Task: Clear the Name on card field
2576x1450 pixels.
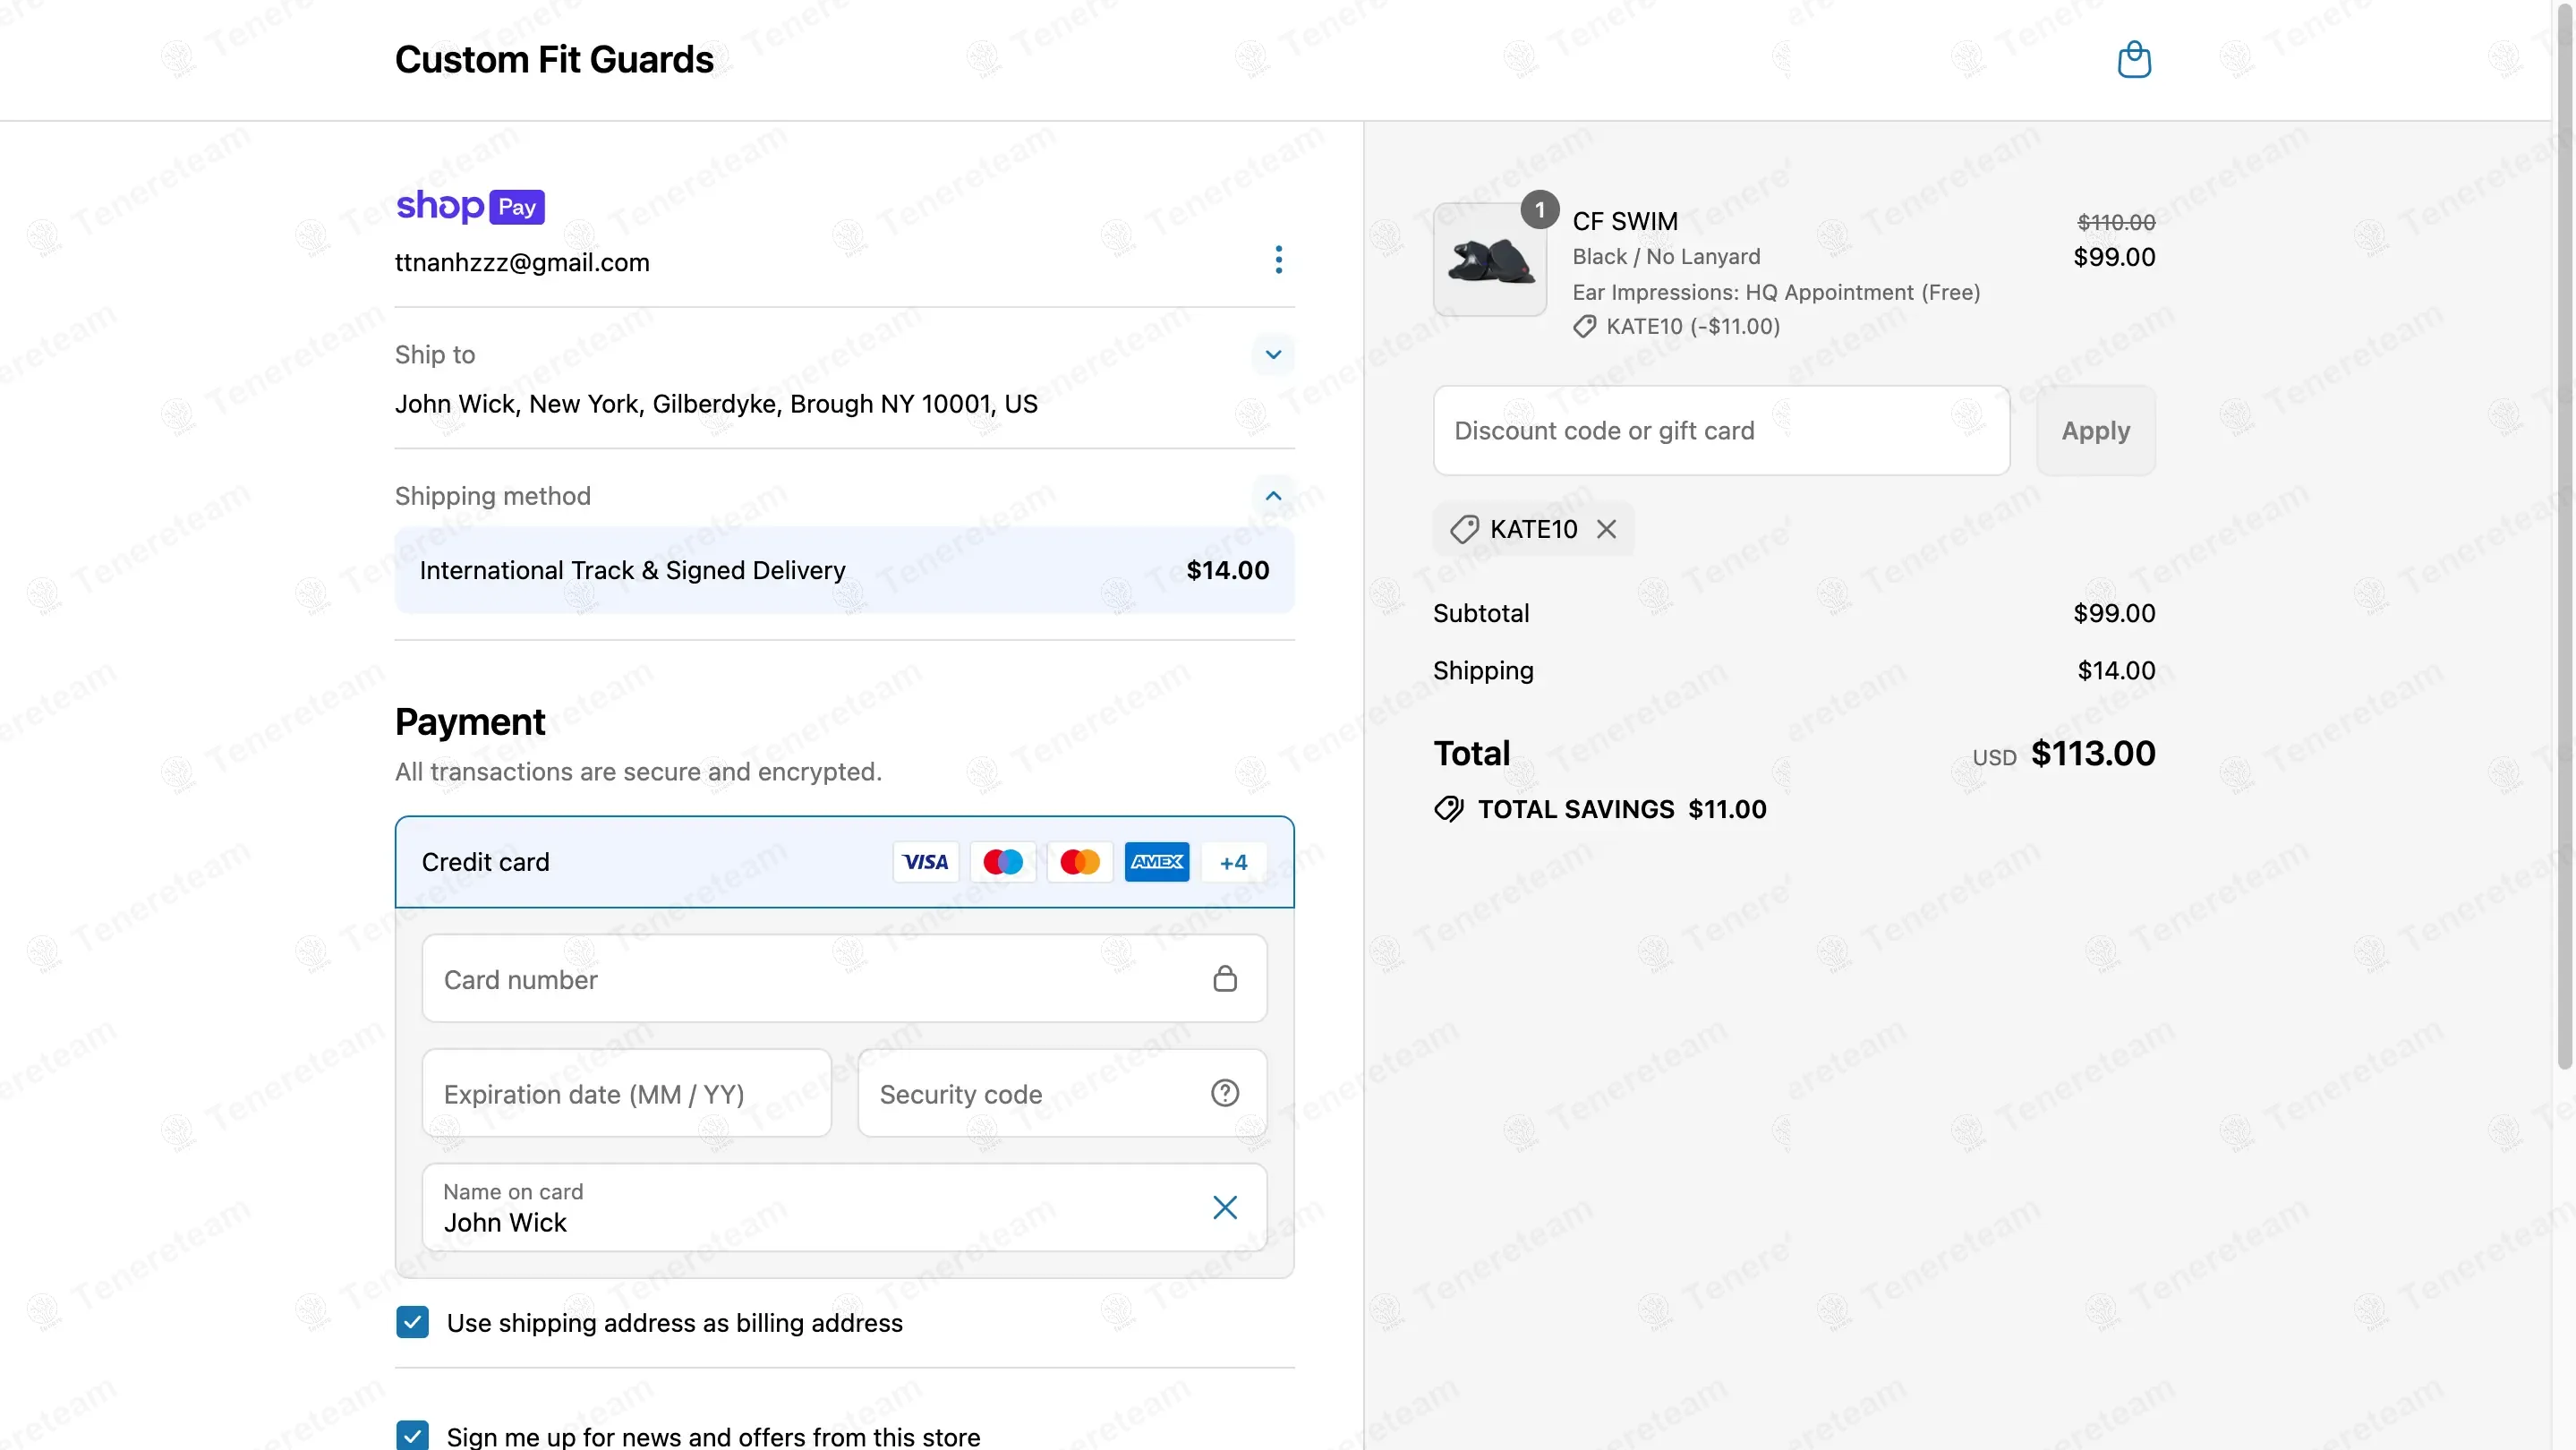Action: [1224, 1207]
